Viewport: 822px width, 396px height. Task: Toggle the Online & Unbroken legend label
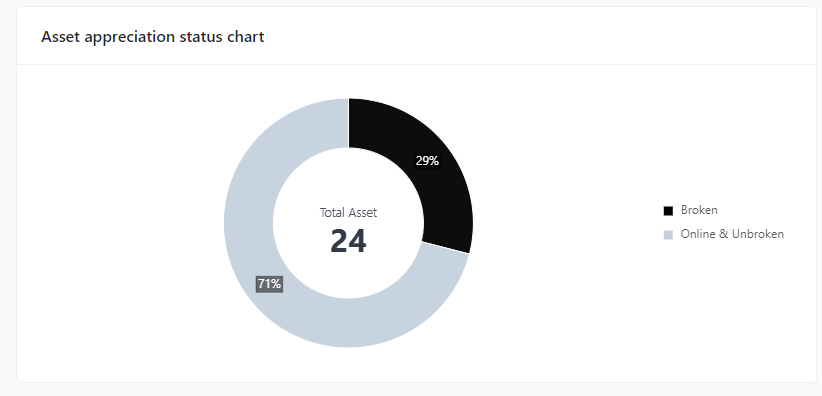pyautogui.click(x=732, y=234)
